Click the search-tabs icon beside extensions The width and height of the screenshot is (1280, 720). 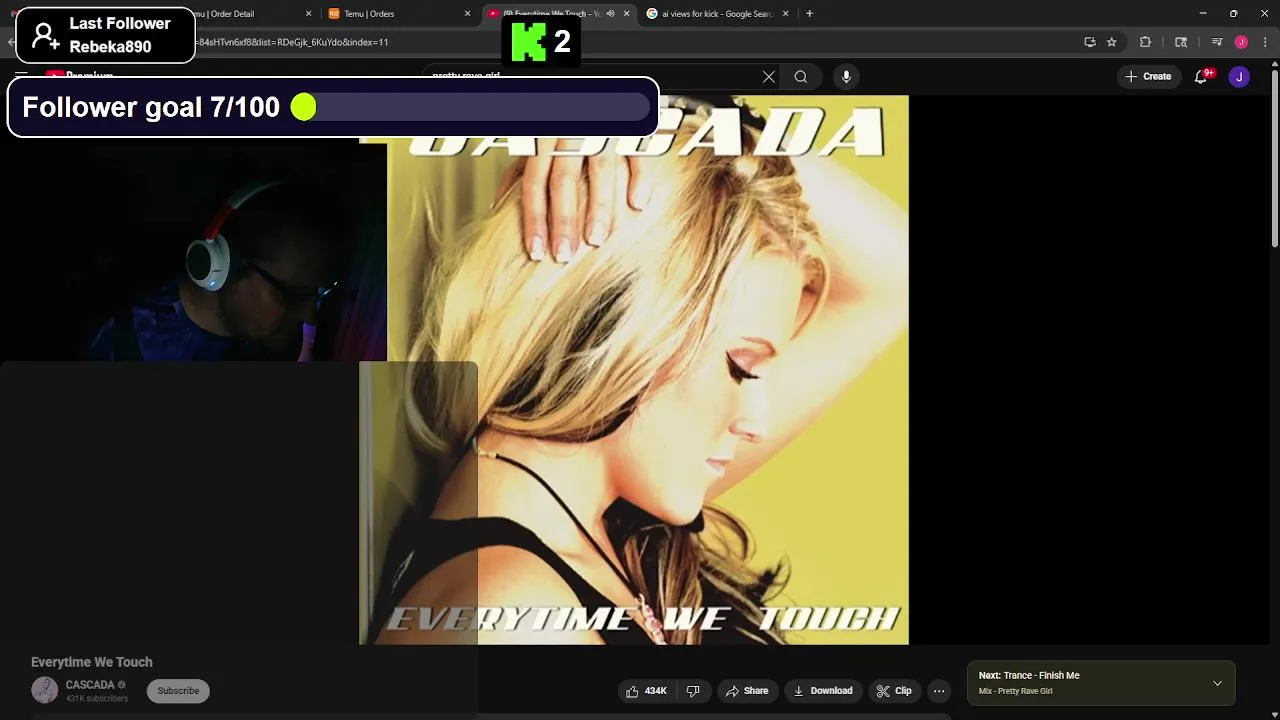click(x=1181, y=42)
